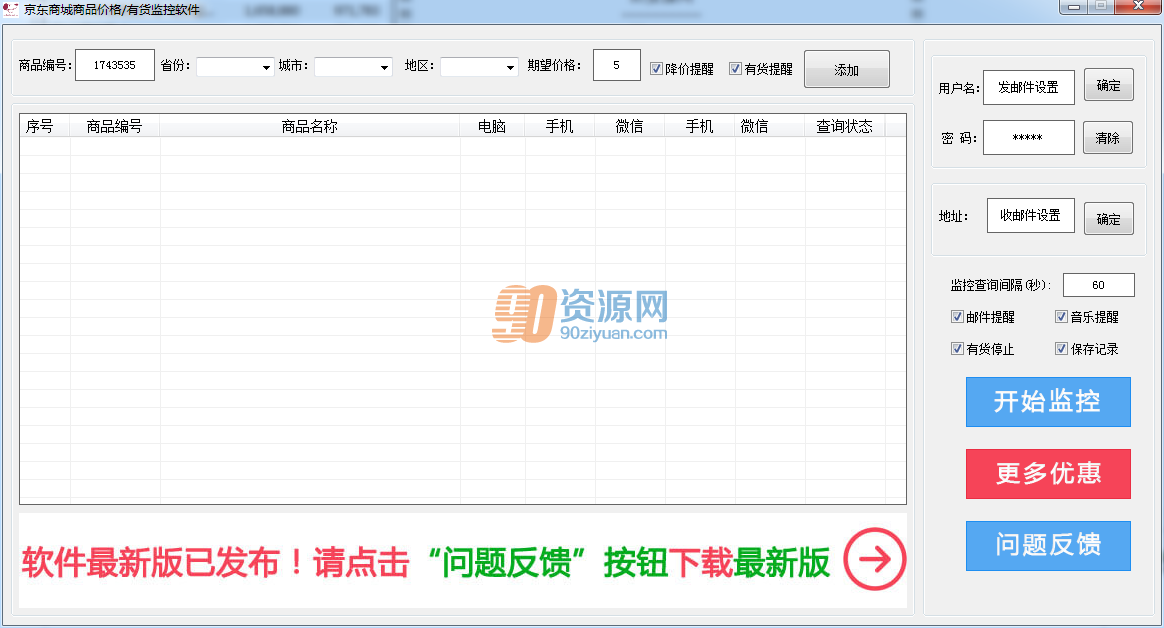Click the 软件最新版已发布 update banner

pos(462,561)
